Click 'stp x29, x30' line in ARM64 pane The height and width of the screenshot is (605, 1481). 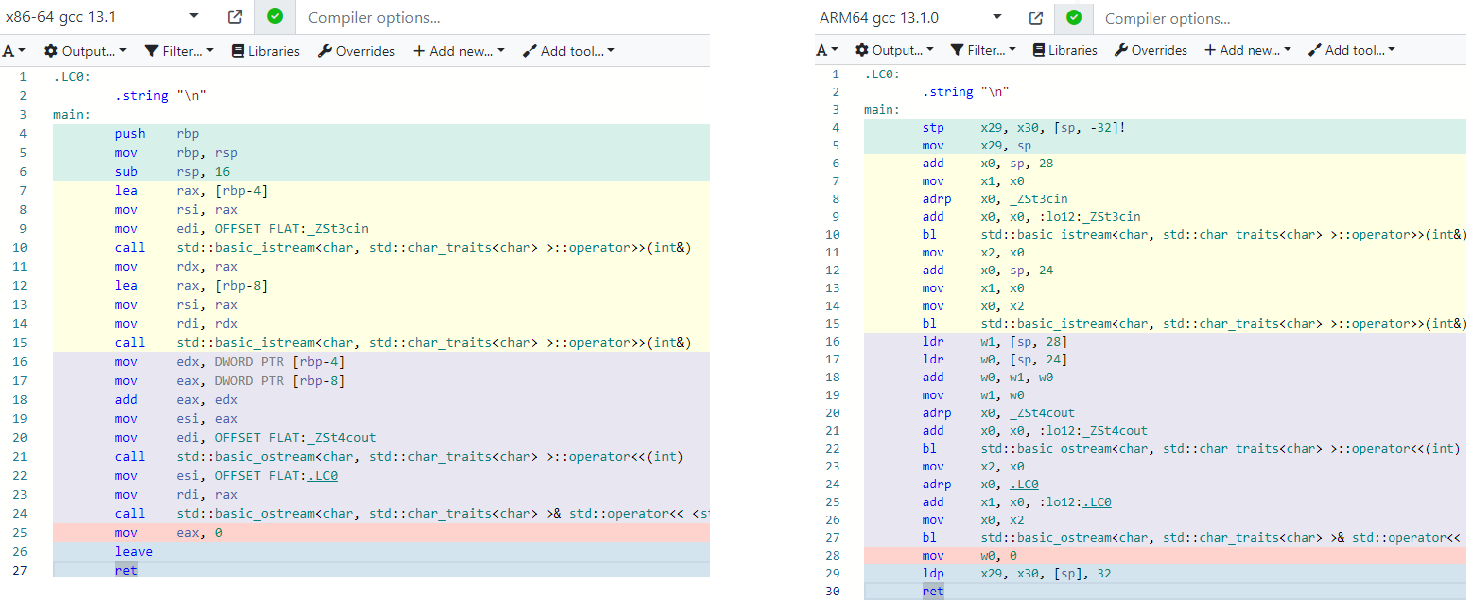tap(1165, 127)
